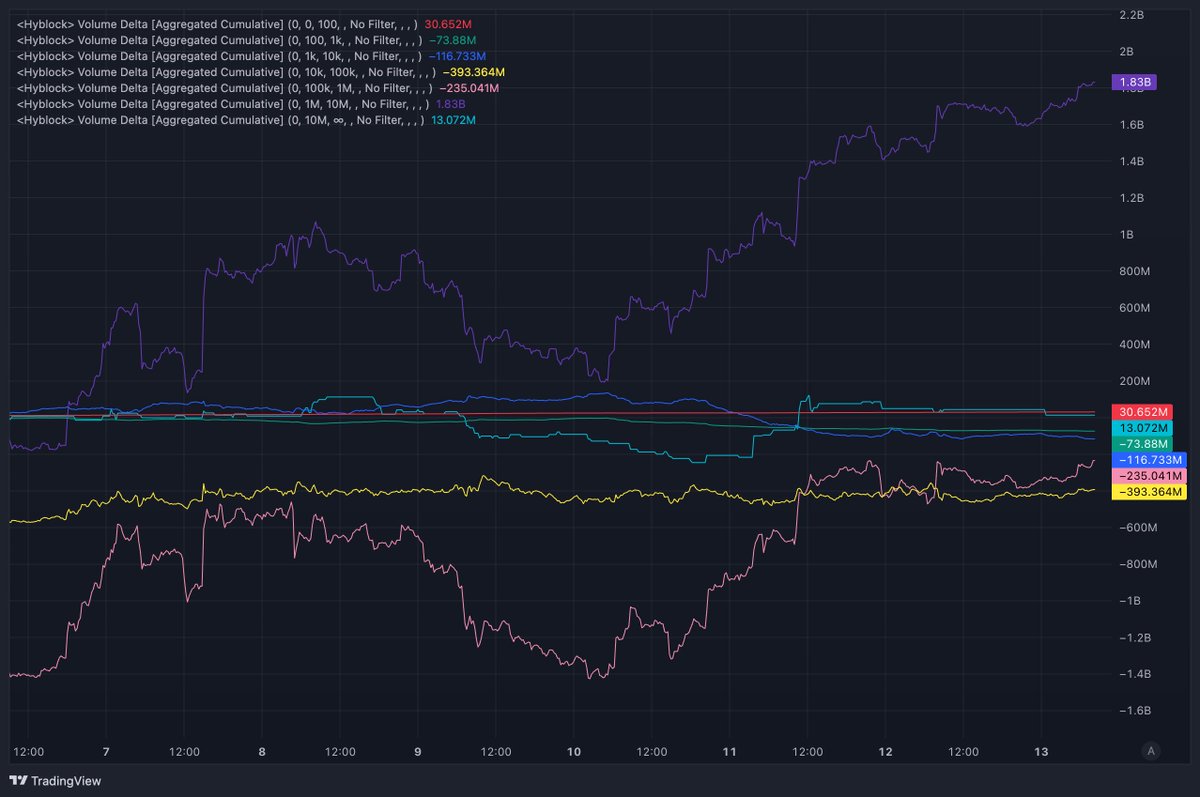
Task: Click the 600M positive scale label
Action: pyautogui.click(x=1136, y=308)
